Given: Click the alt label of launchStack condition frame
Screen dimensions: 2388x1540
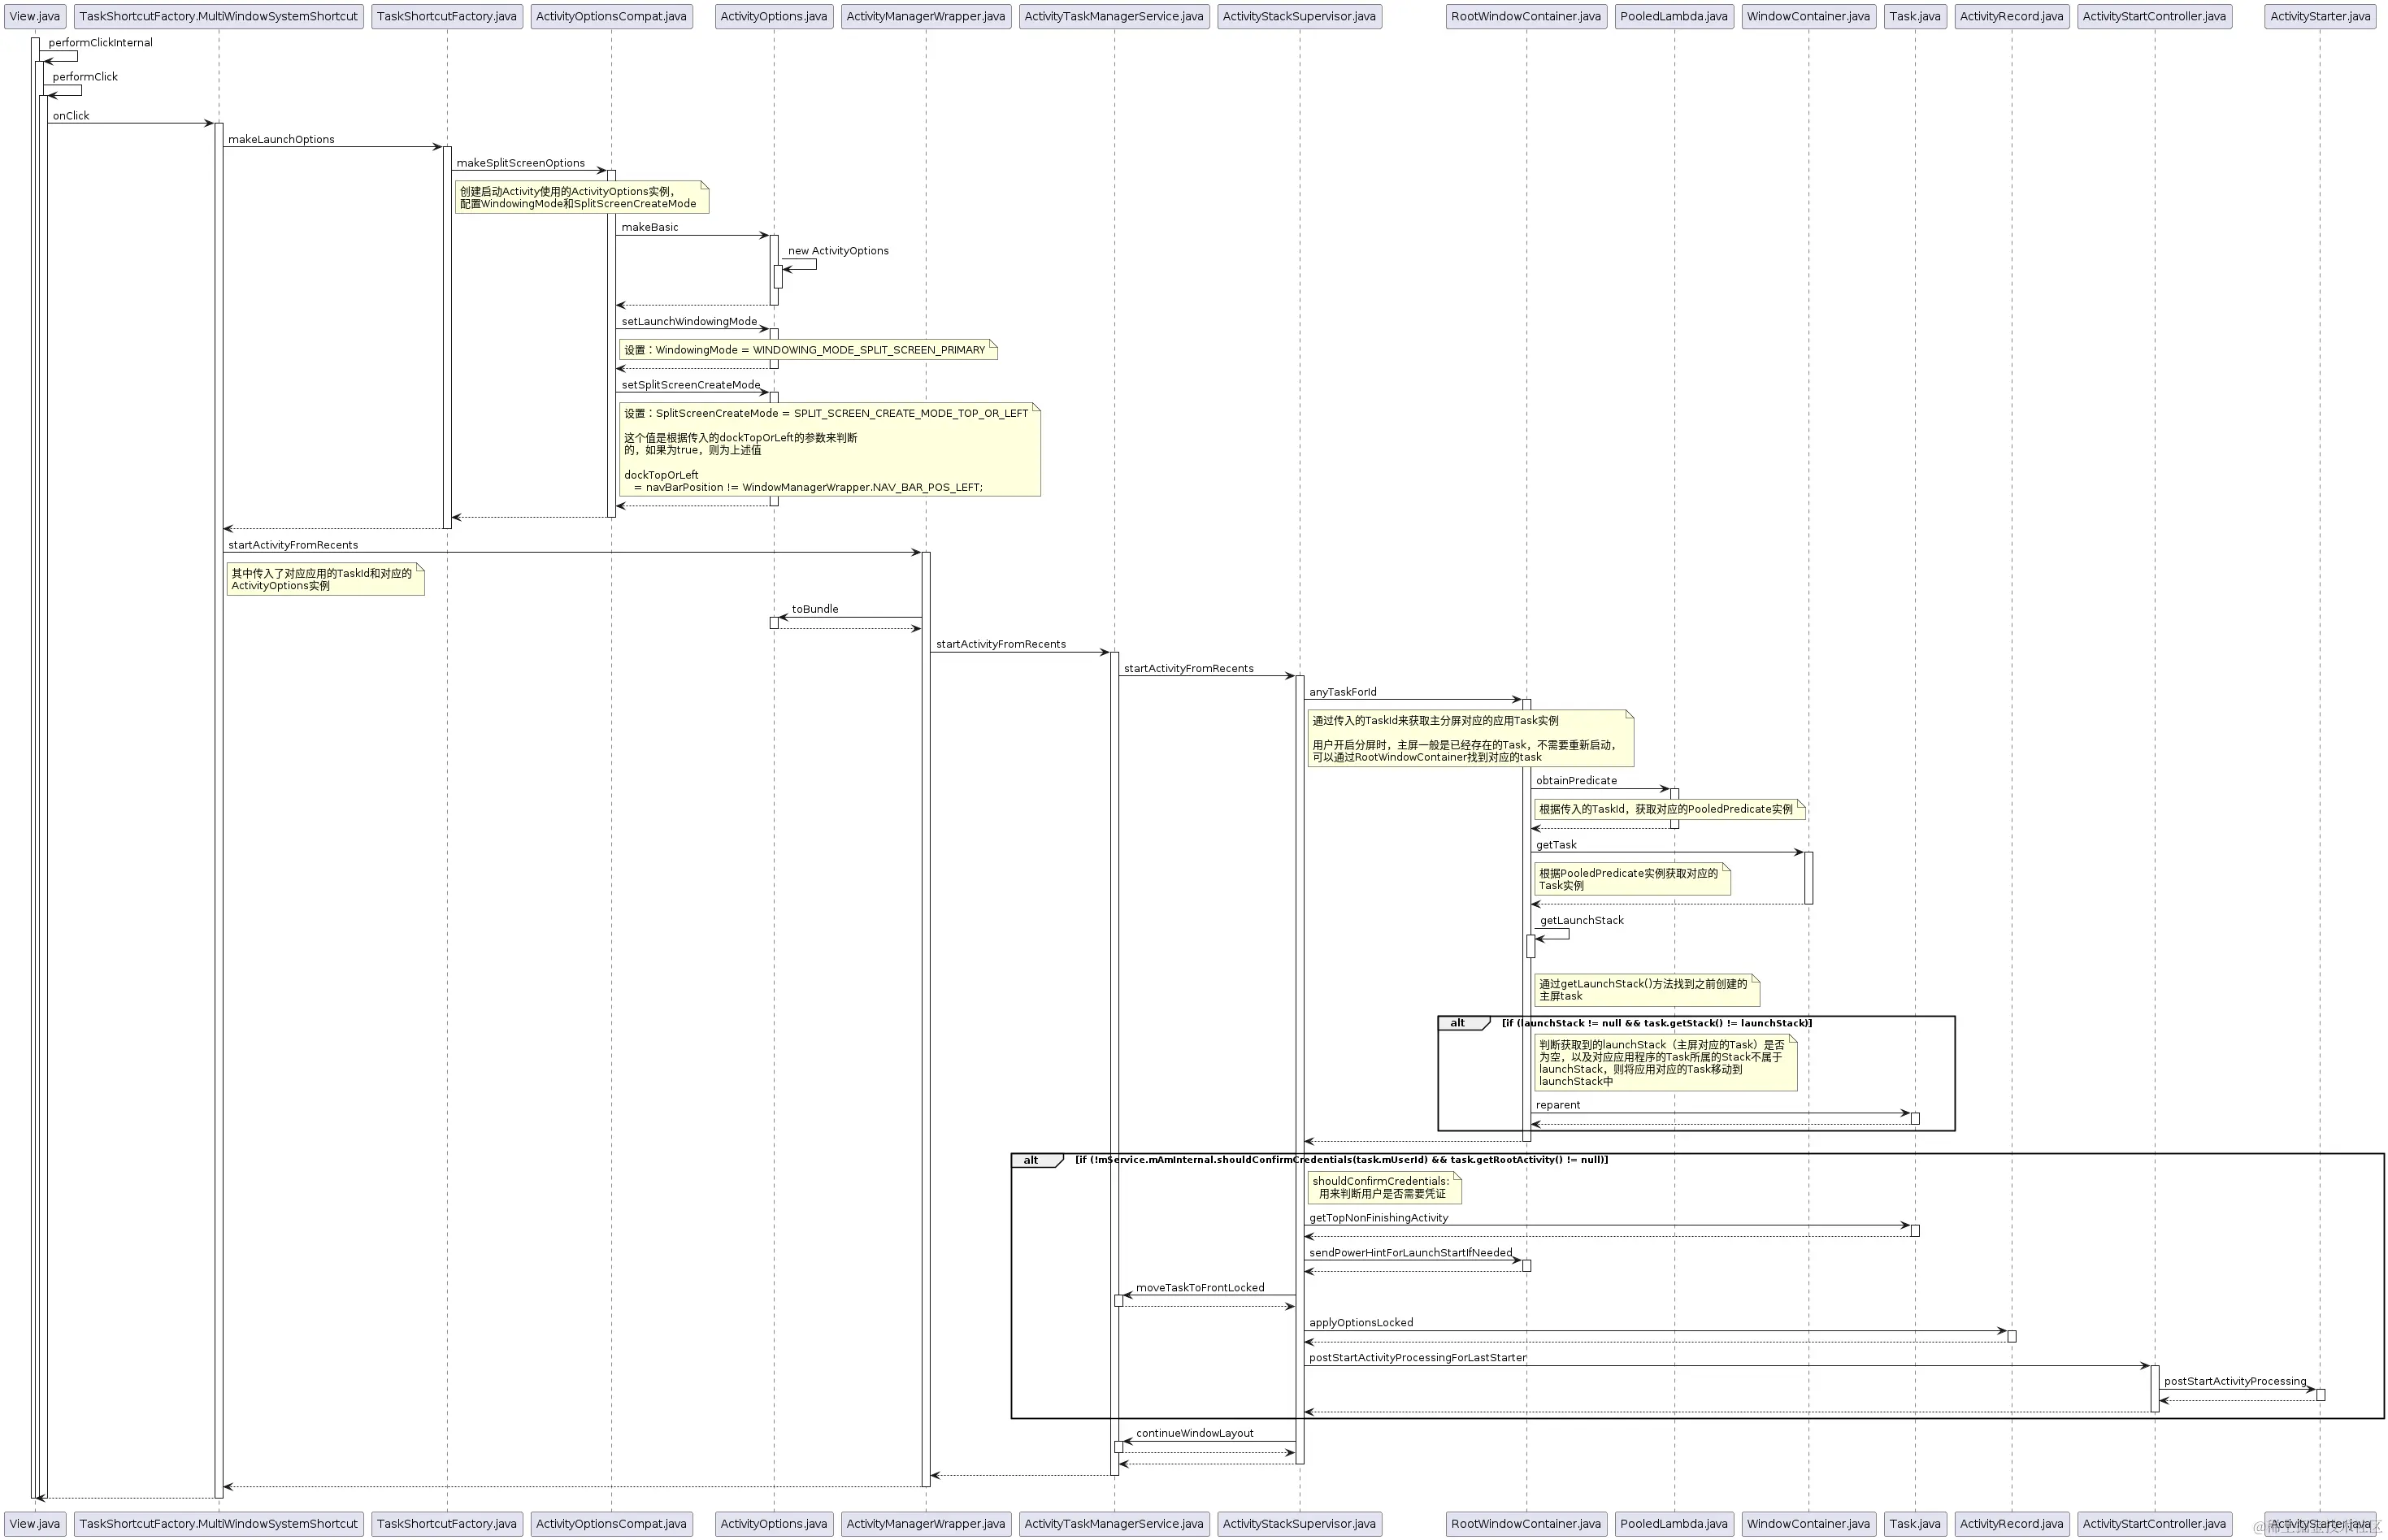Looking at the screenshot, I should point(1458,1023).
